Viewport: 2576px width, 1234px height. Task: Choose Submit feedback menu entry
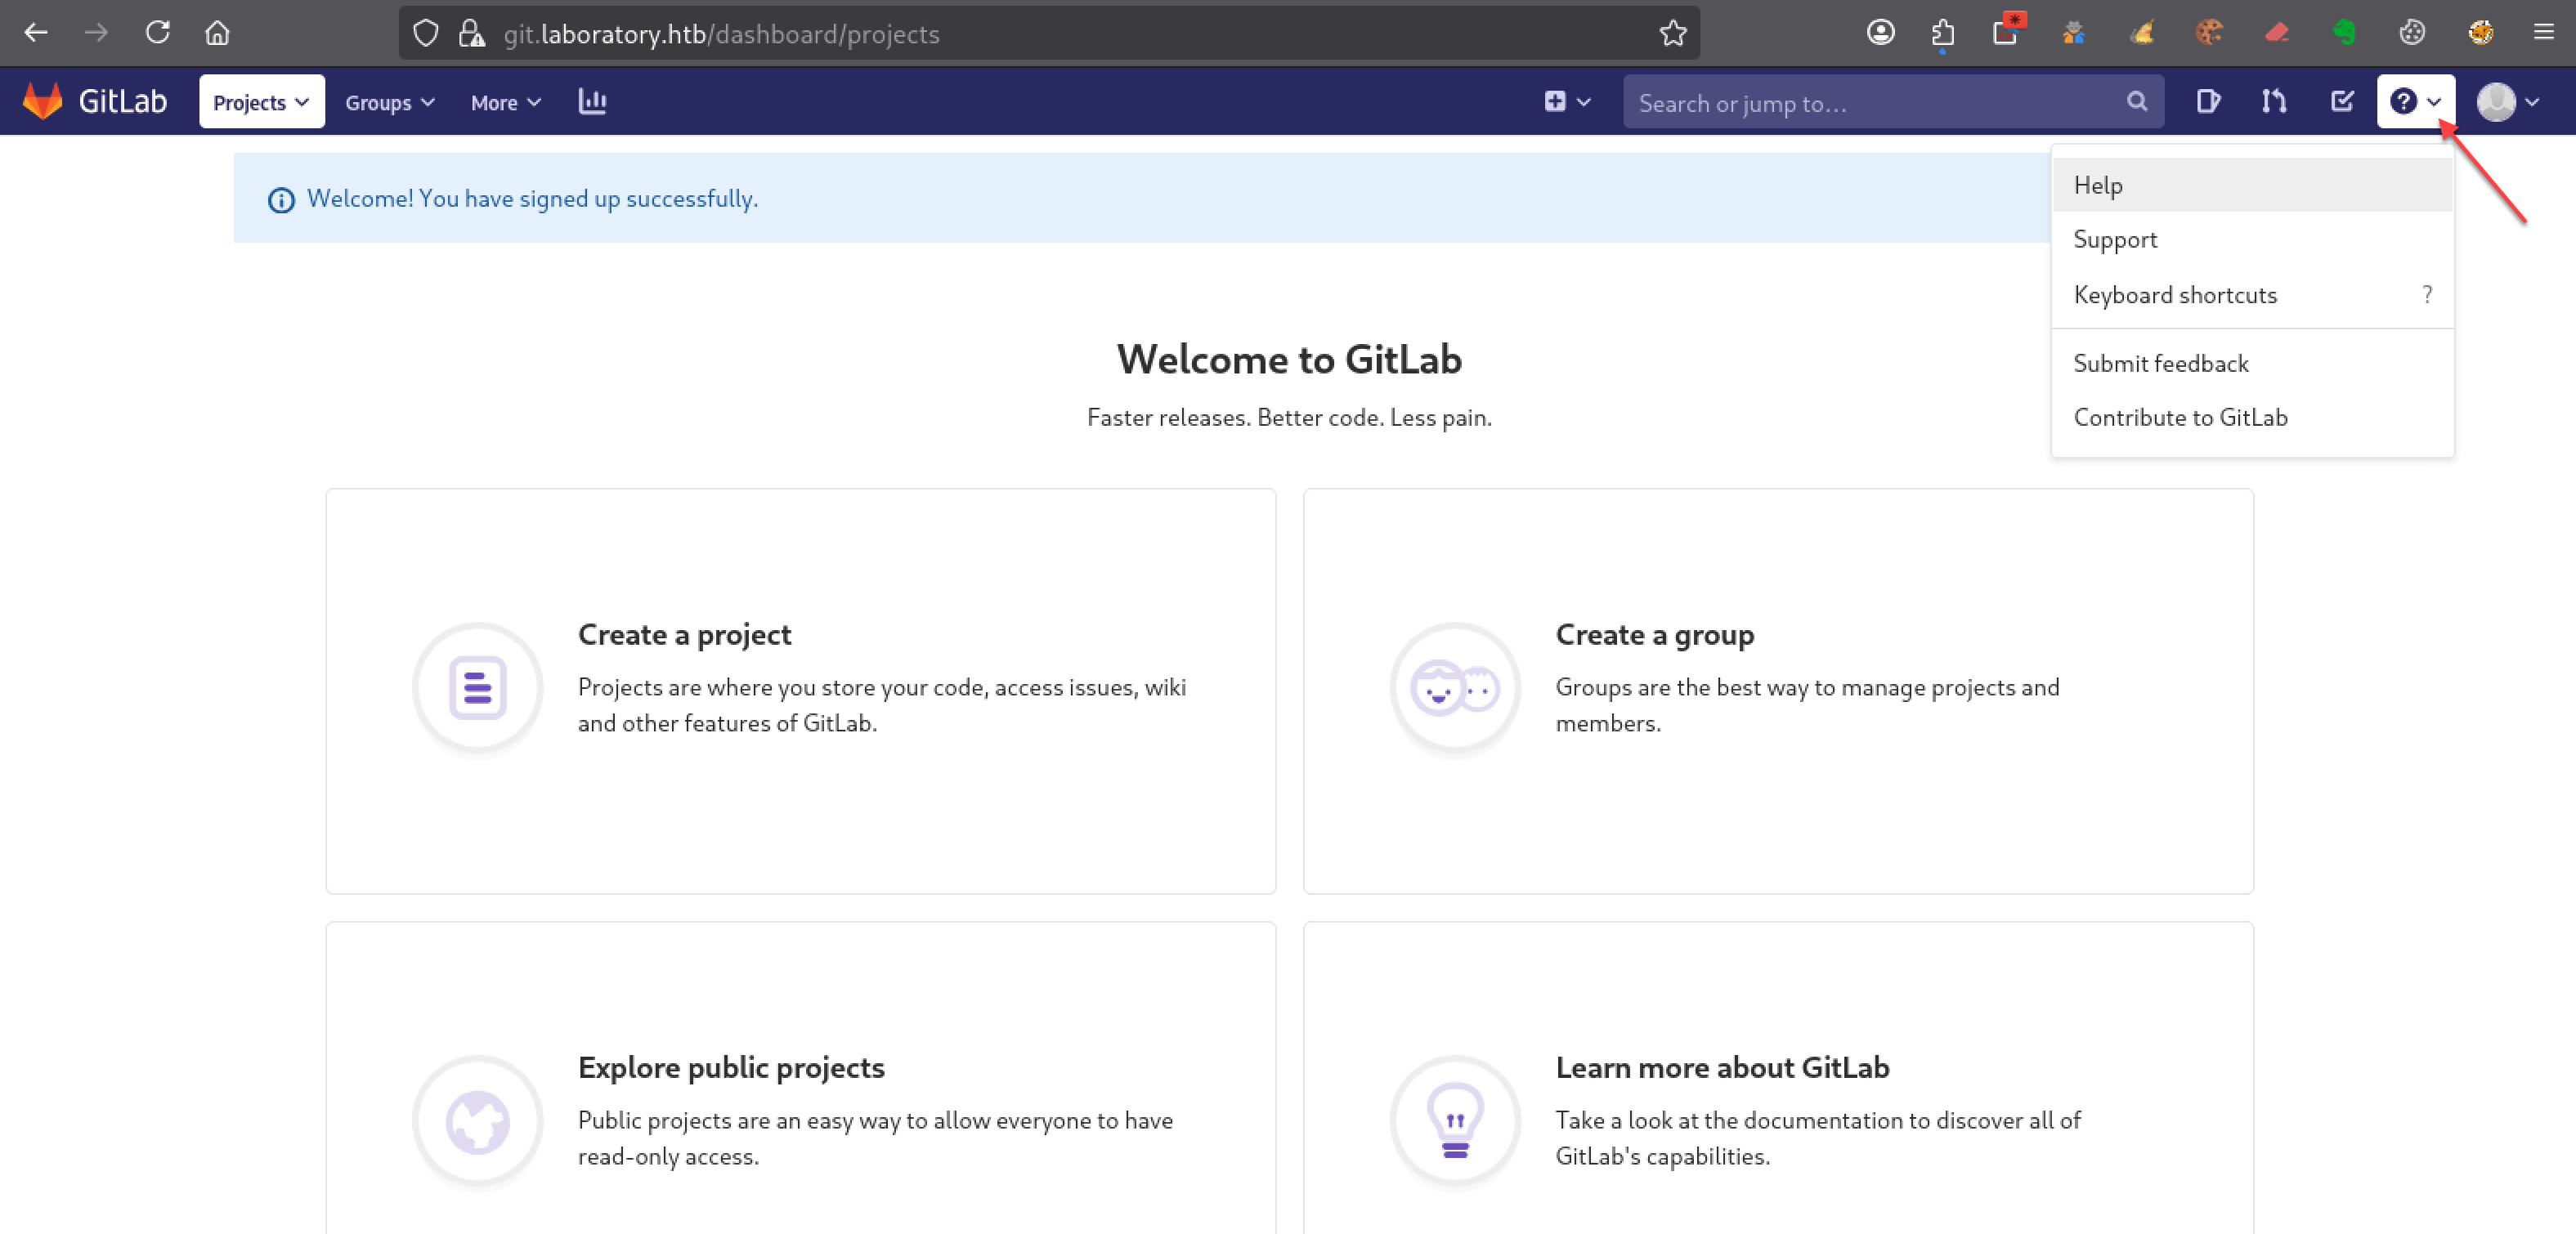pos(2252,363)
